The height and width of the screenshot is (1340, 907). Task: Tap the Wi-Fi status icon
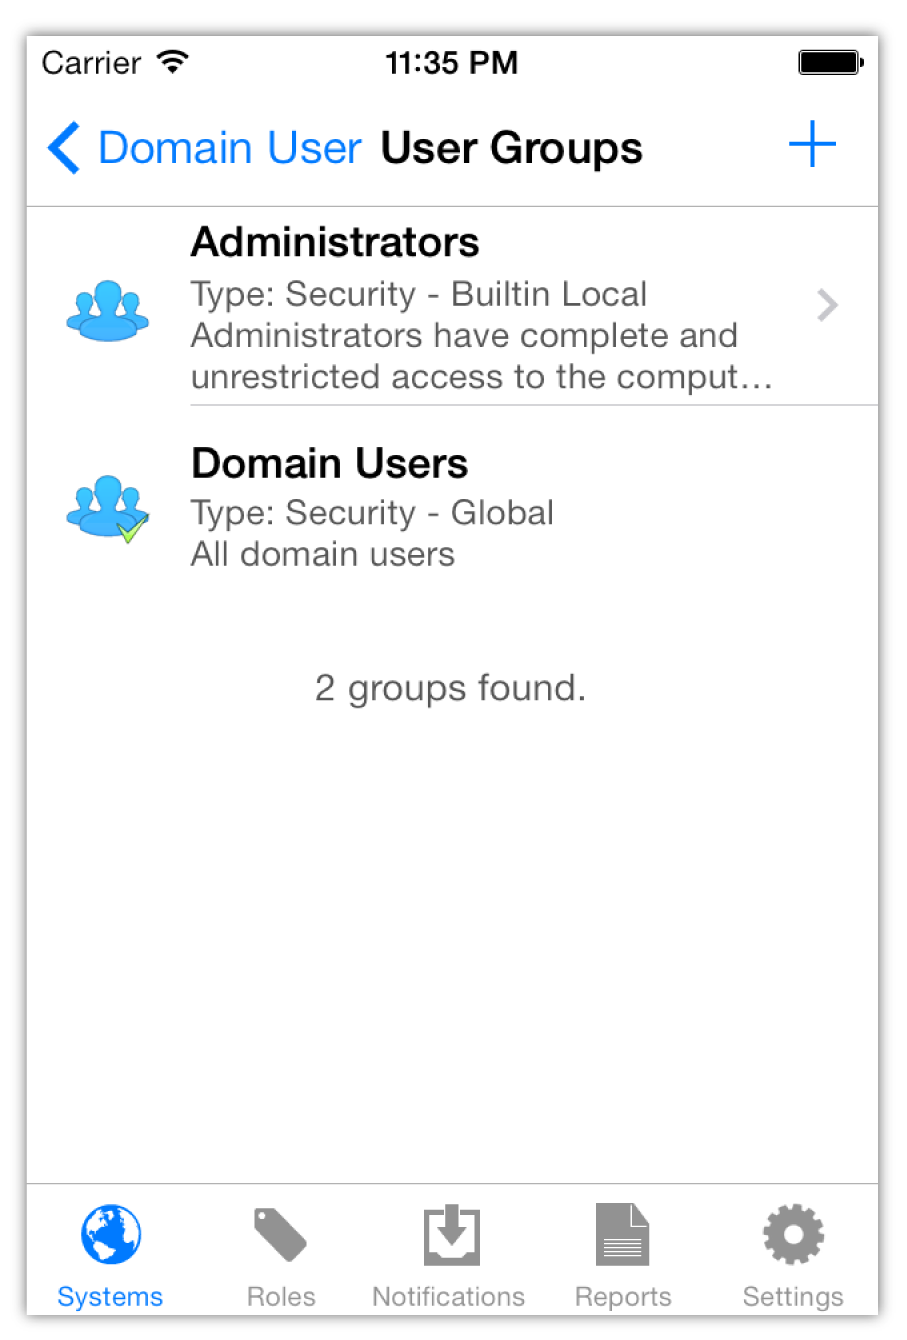173,62
